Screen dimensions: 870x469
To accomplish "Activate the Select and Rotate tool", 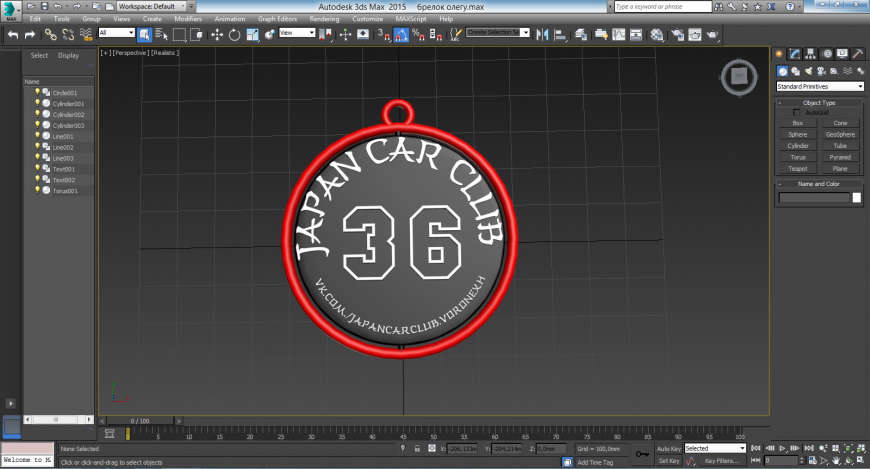I will [x=234, y=34].
